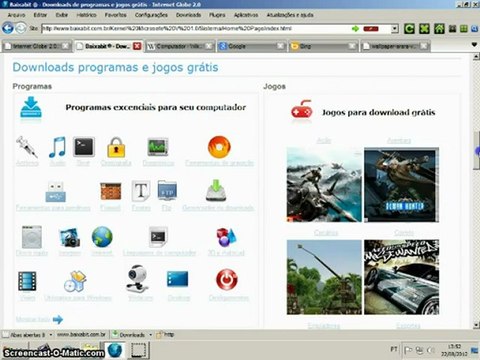Click the green refresh toolbar button
The height and width of the screenshot is (360, 480).
click(x=409, y=29)
